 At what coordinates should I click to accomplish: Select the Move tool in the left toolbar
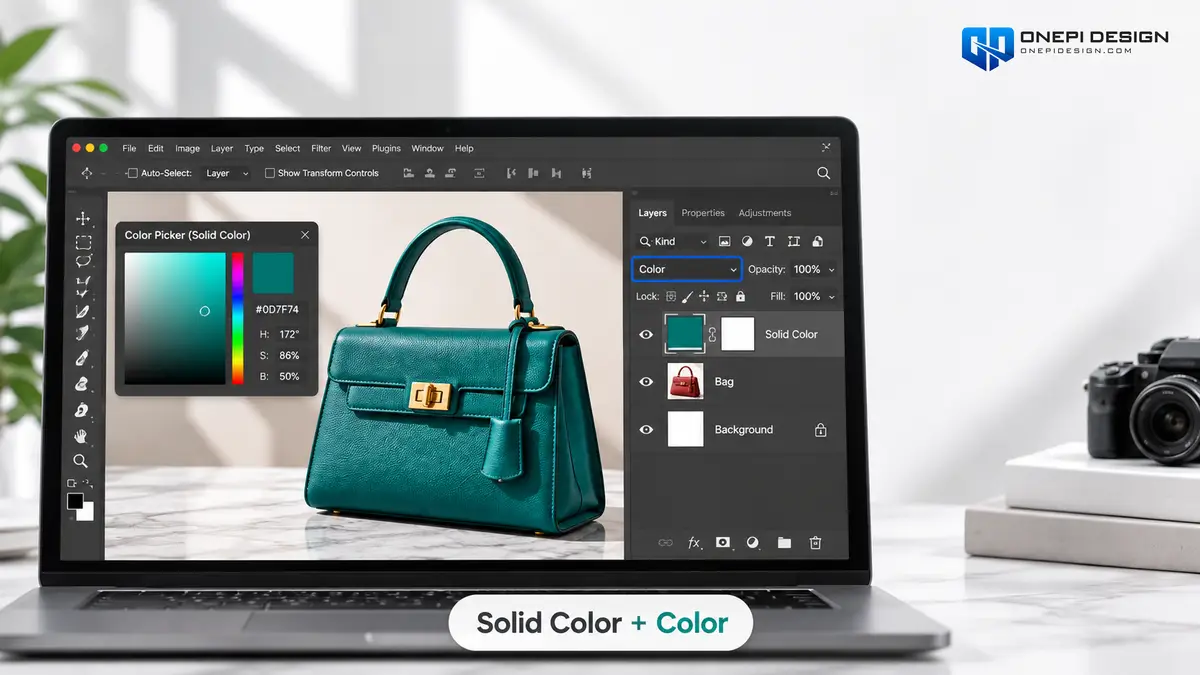(83, 219)
